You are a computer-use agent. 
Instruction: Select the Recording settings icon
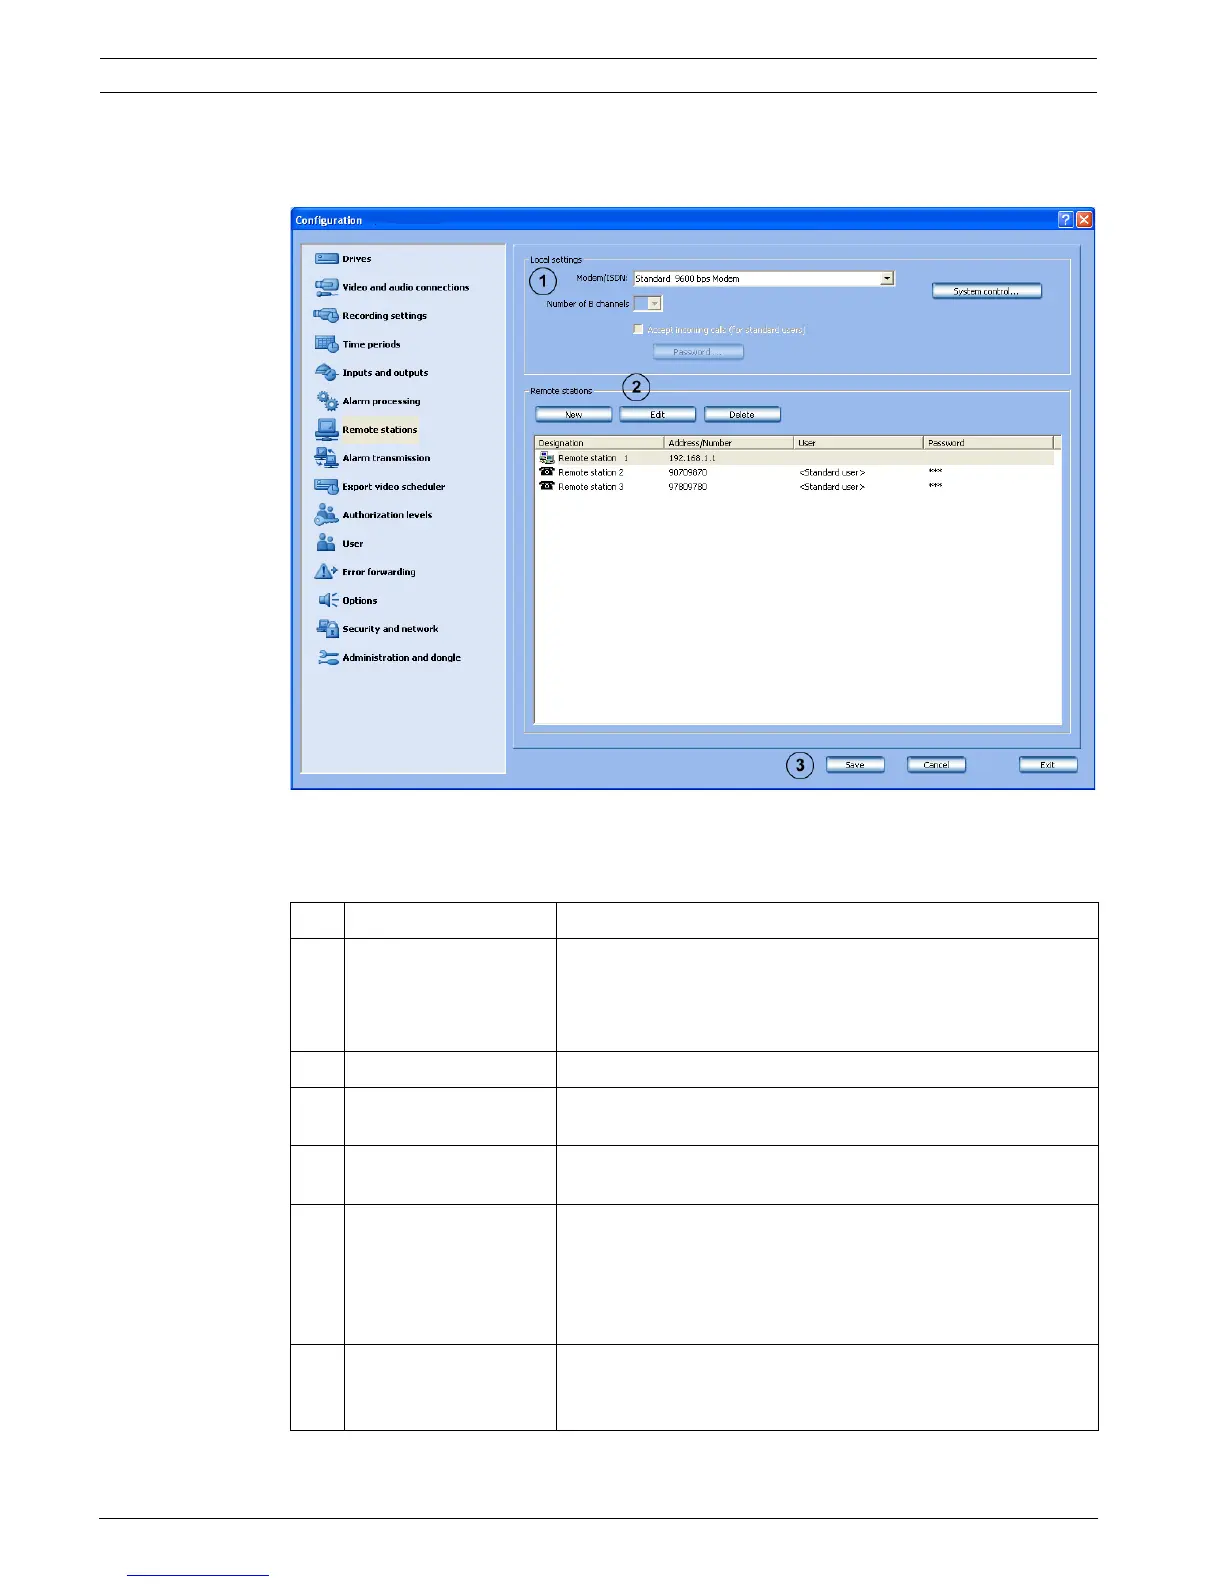coord(327,316)
